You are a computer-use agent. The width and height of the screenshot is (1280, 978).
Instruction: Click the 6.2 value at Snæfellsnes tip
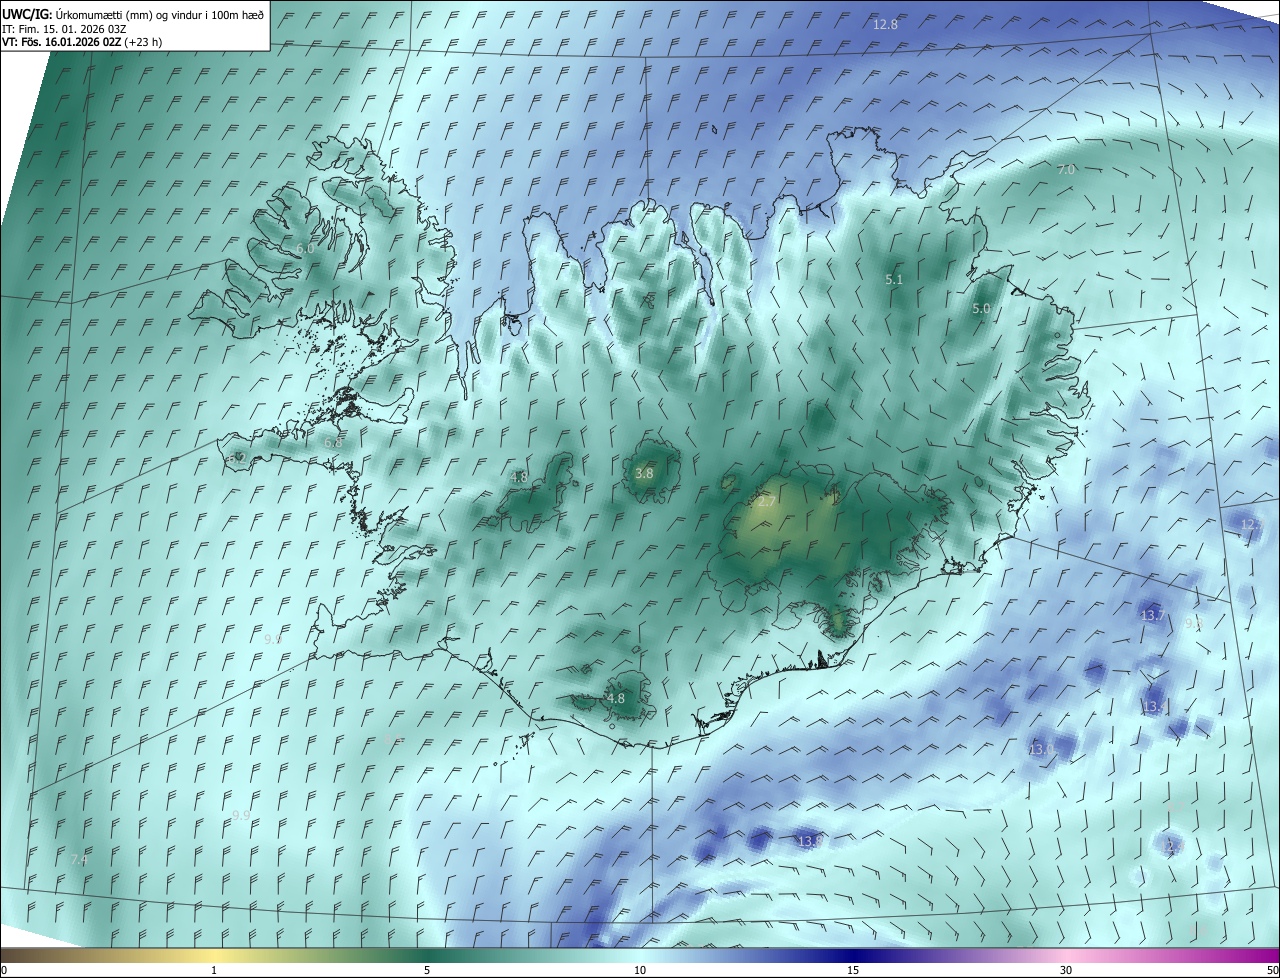(x=237, y=458)
